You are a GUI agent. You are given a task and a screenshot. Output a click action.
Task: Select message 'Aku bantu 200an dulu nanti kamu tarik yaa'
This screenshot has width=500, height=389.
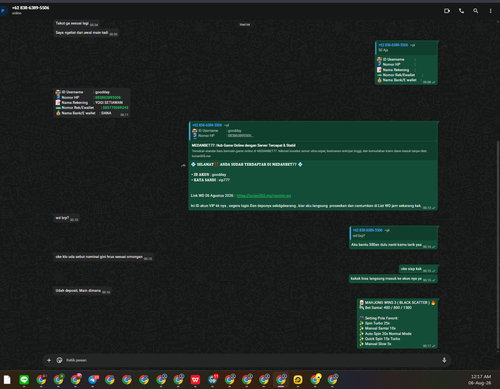pyautogui.click(x=386, y=245)
